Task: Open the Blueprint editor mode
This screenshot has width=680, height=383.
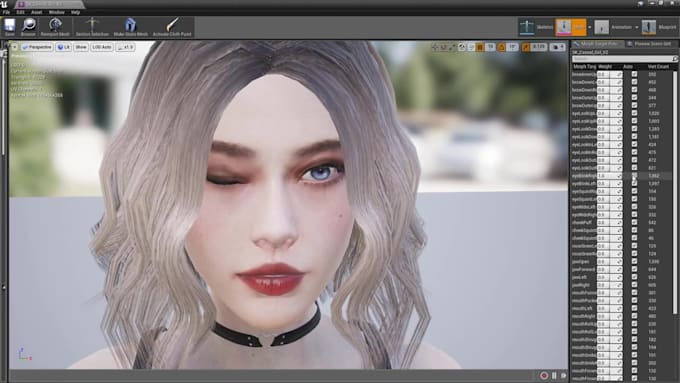Action: (x=659, y=27)
